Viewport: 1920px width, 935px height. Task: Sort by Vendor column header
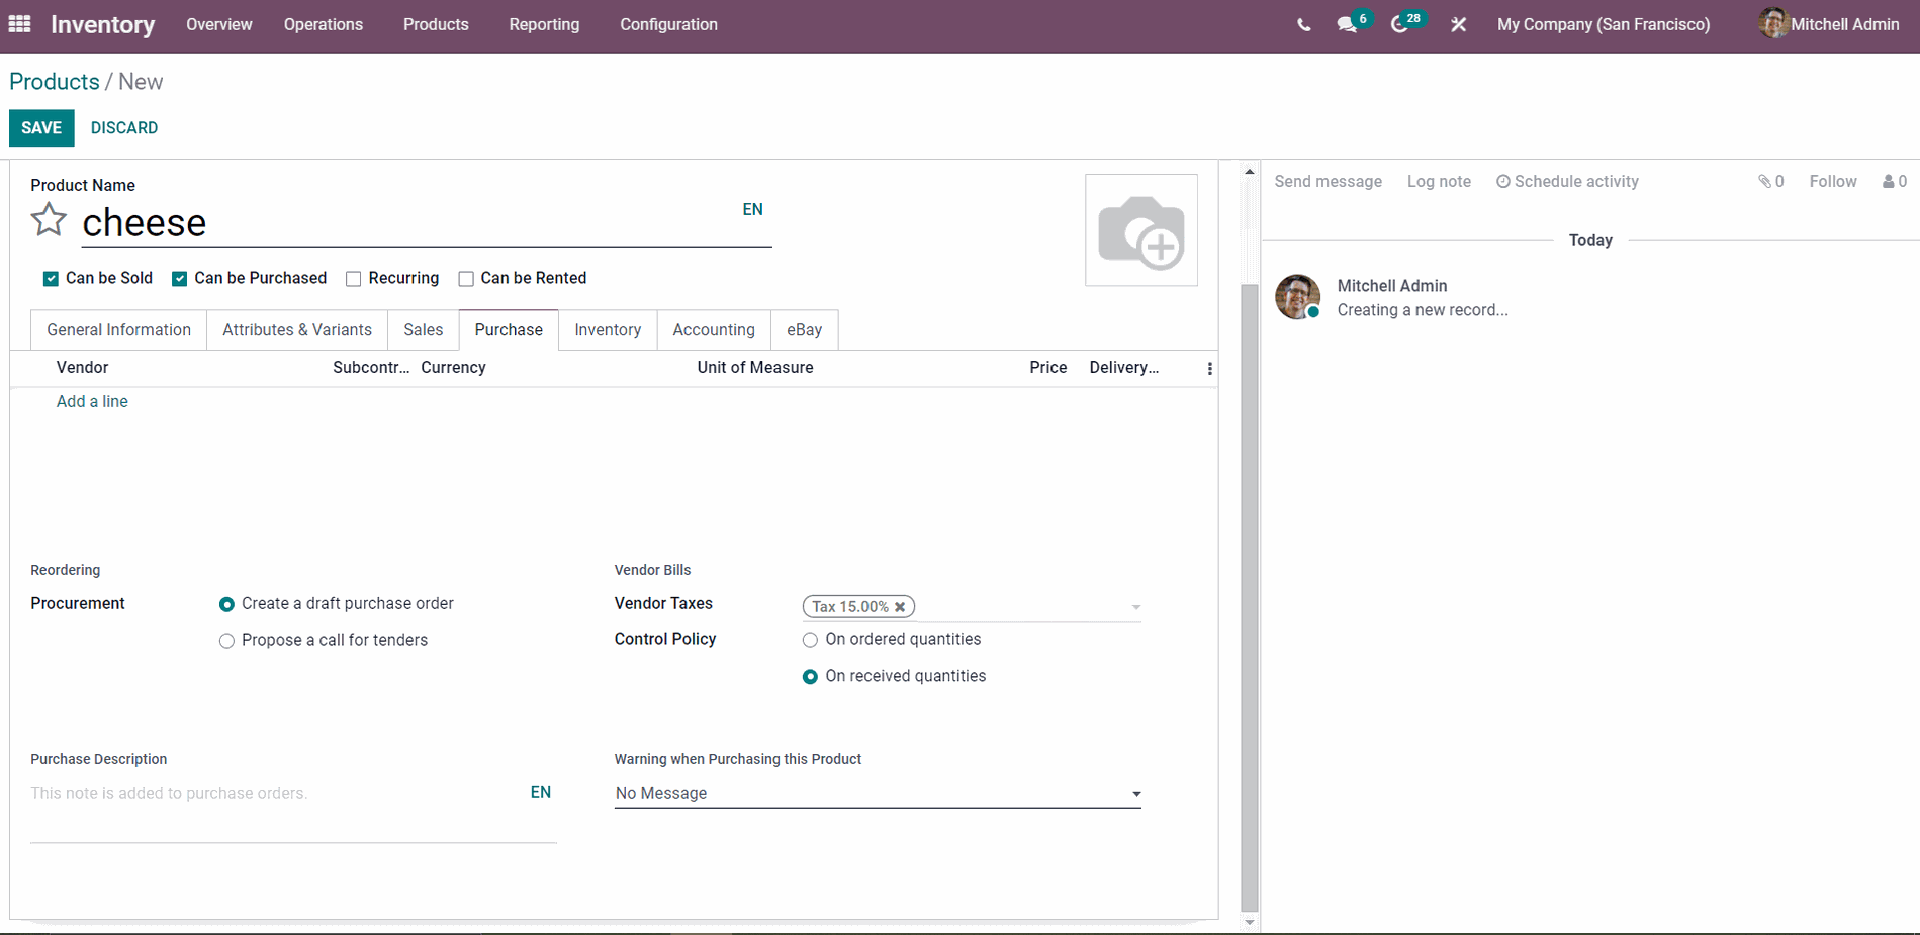point(82,368)
